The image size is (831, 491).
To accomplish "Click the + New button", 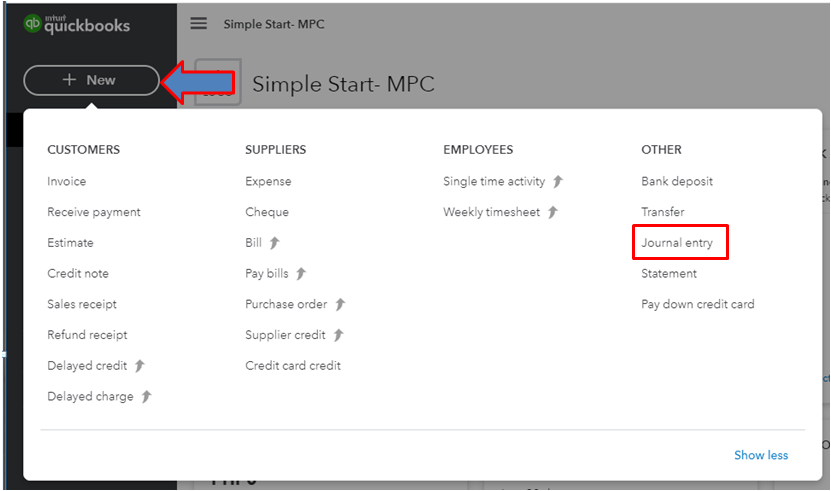I will 91,80.
